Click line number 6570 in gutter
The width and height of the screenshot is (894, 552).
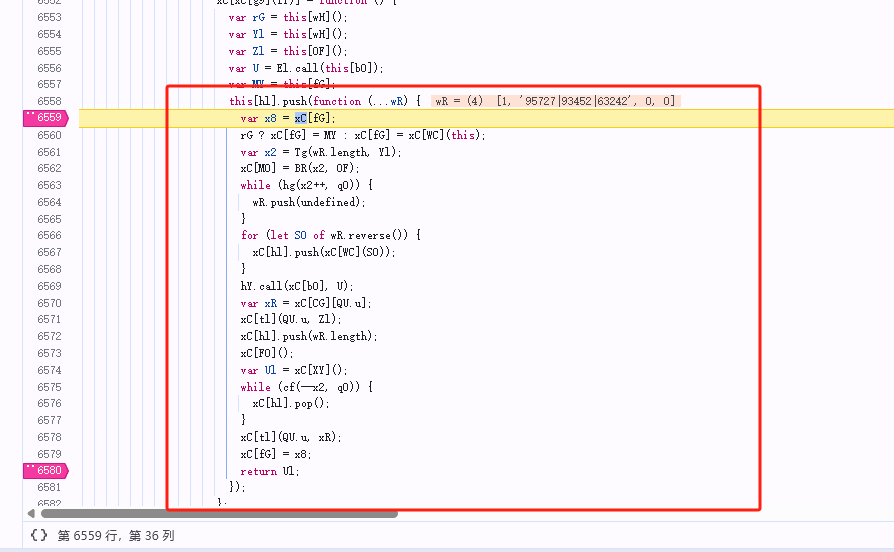pos(49,303)
